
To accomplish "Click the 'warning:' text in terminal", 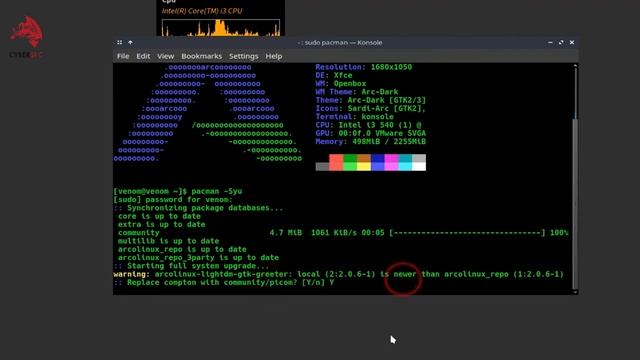I will coord(131,274).
